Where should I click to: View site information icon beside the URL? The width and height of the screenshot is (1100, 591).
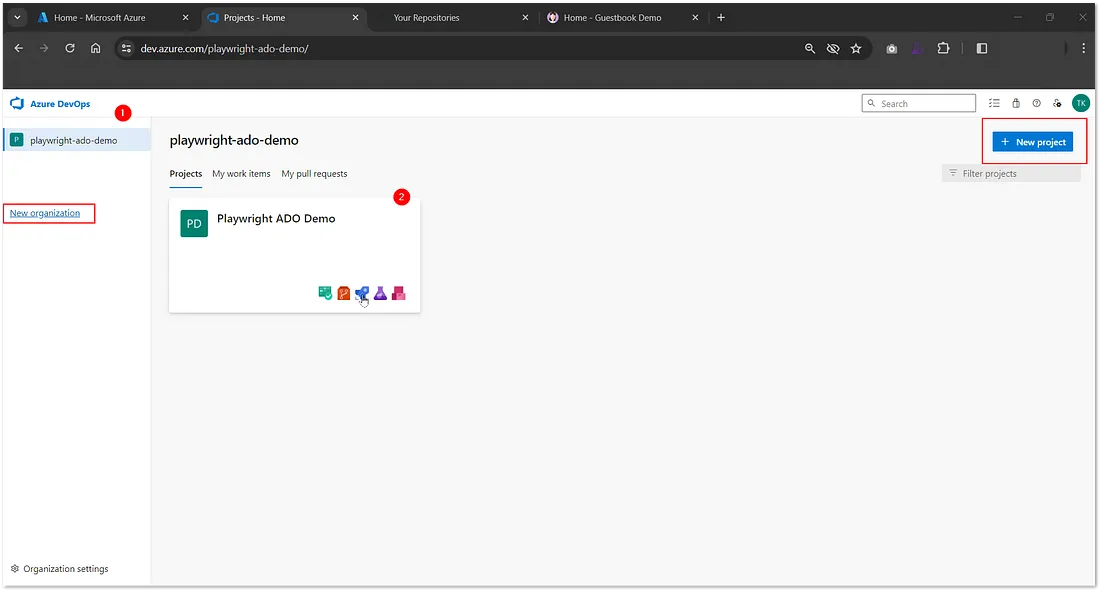(x=126, y=48)
